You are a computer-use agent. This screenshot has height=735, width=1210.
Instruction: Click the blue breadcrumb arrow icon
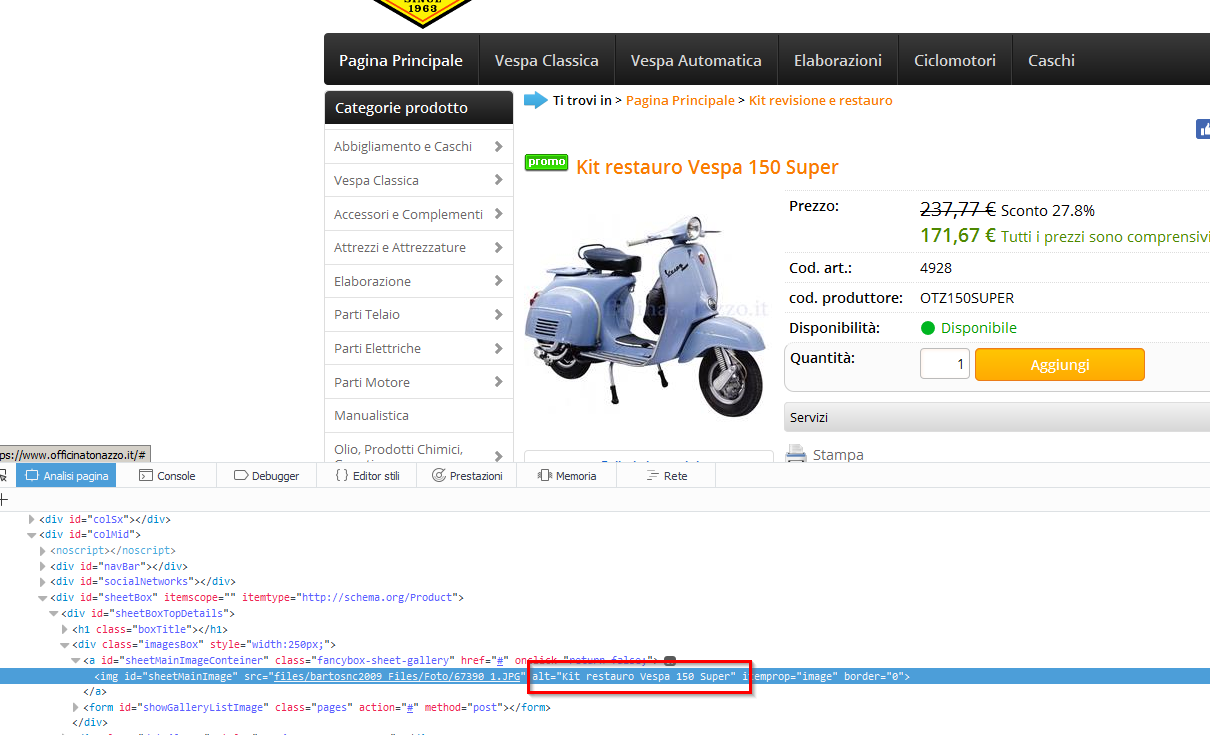[536, 100]
